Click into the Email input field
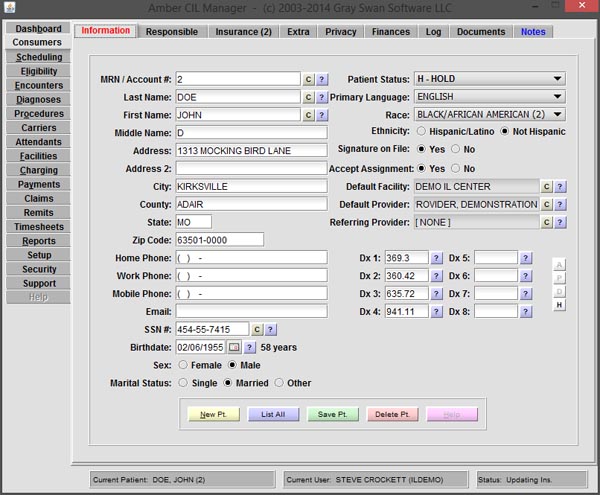 [251, 311]
